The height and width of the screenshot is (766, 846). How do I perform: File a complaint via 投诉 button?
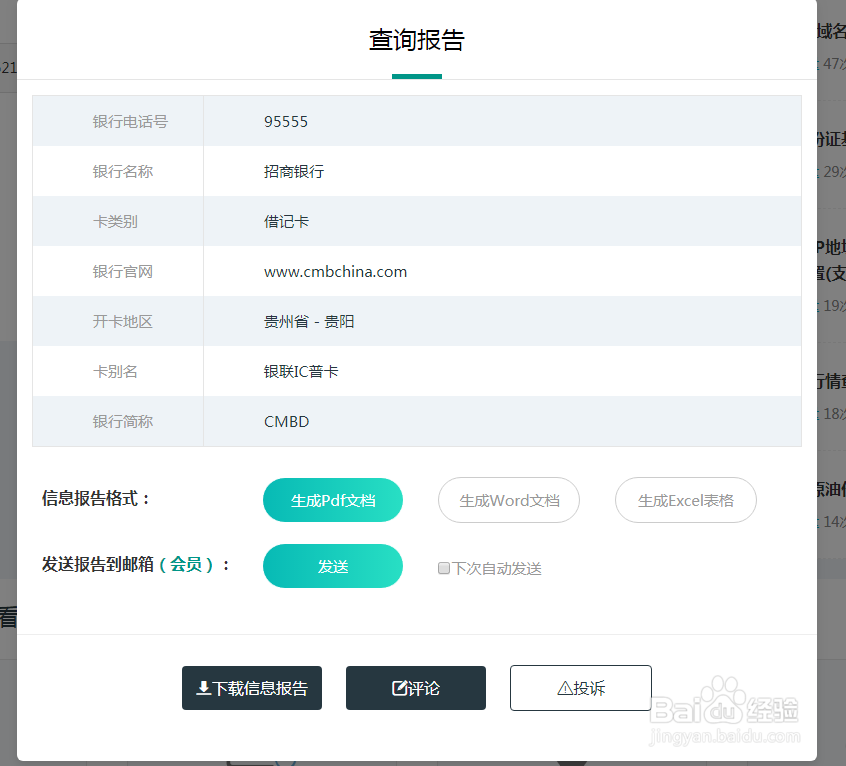pos(581,688)
